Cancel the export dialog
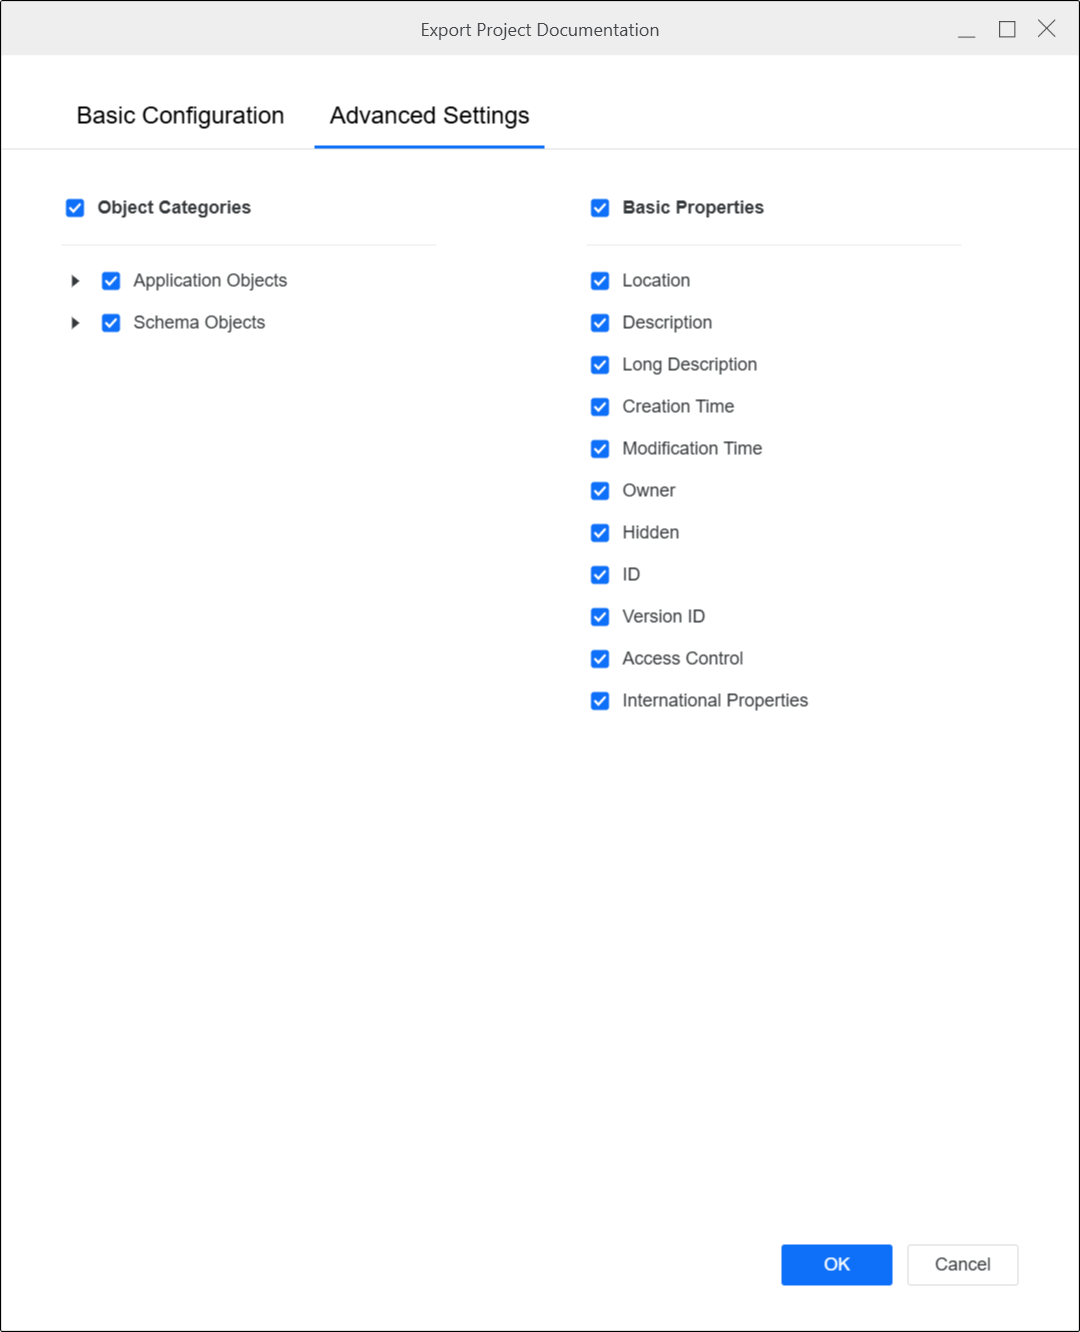This screenshot has height=1332, width=1080. click(962, 1264)
